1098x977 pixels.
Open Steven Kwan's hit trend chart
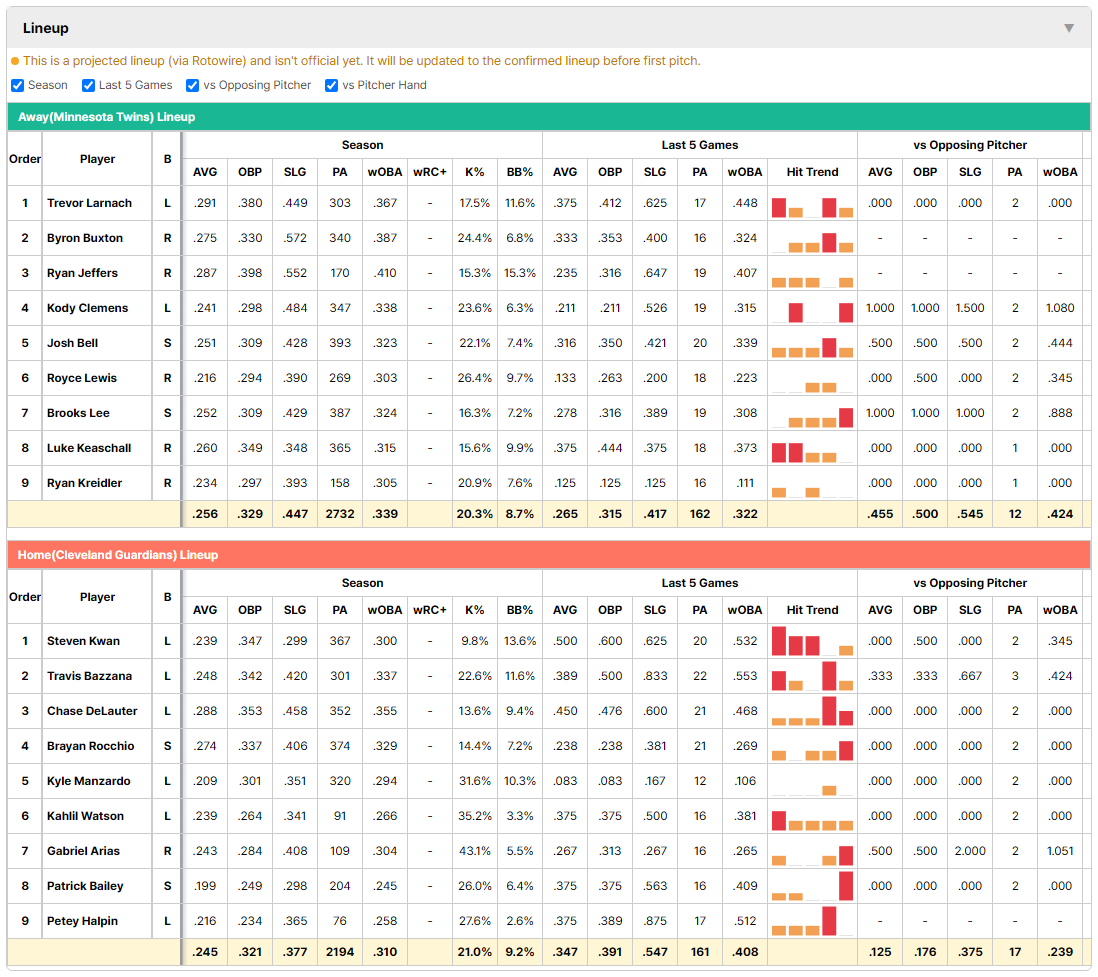812,641
